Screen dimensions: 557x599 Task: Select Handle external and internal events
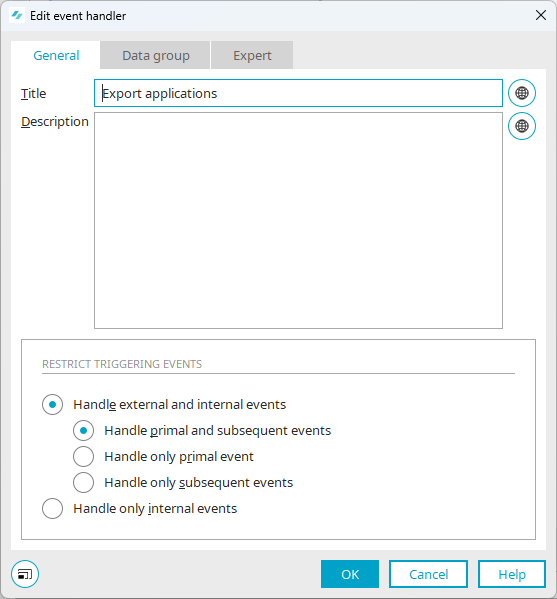52,404
